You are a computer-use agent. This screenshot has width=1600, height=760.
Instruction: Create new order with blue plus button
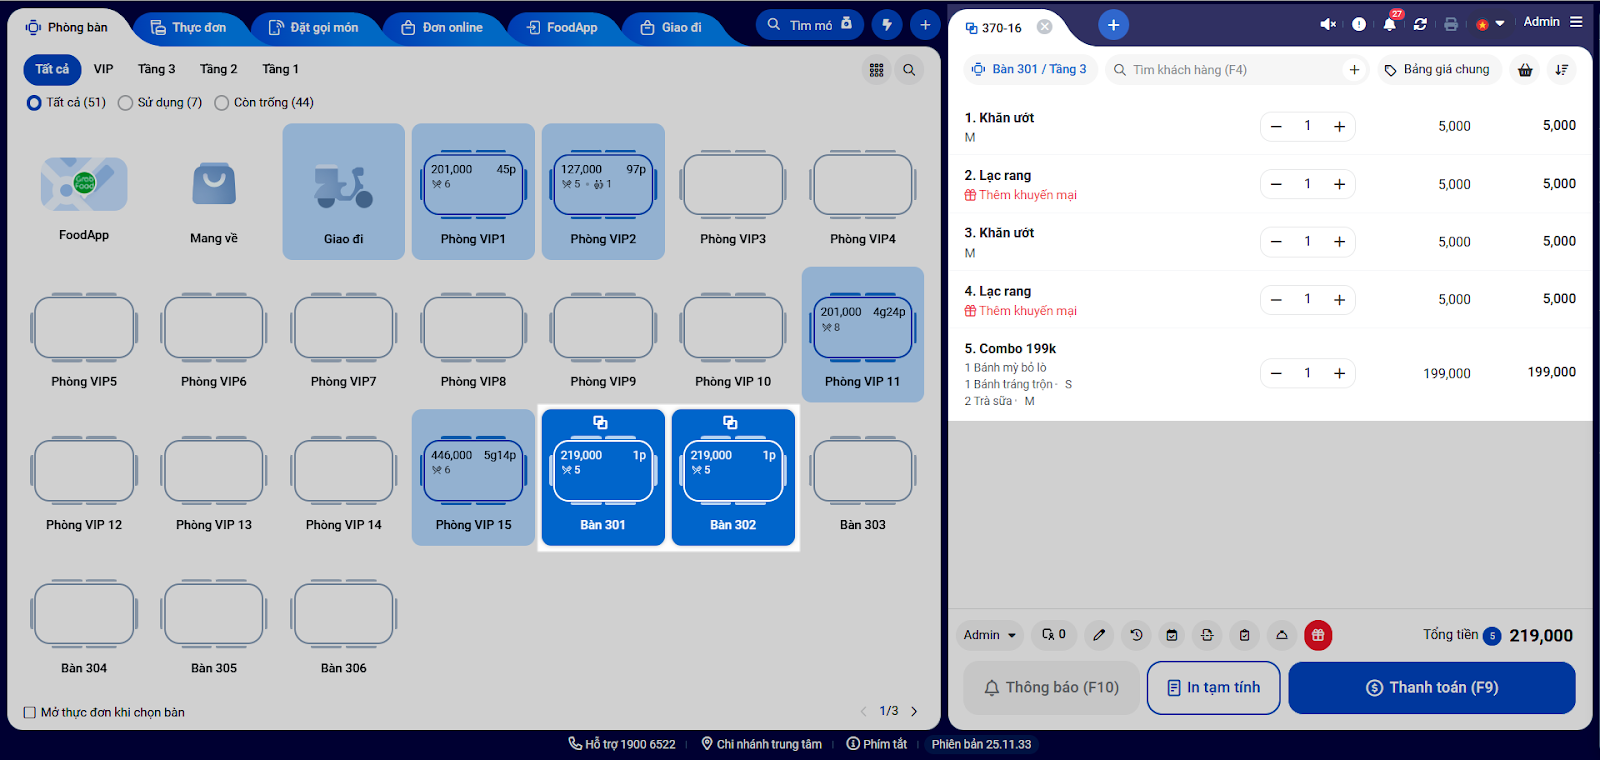[x=1113, y=25]
